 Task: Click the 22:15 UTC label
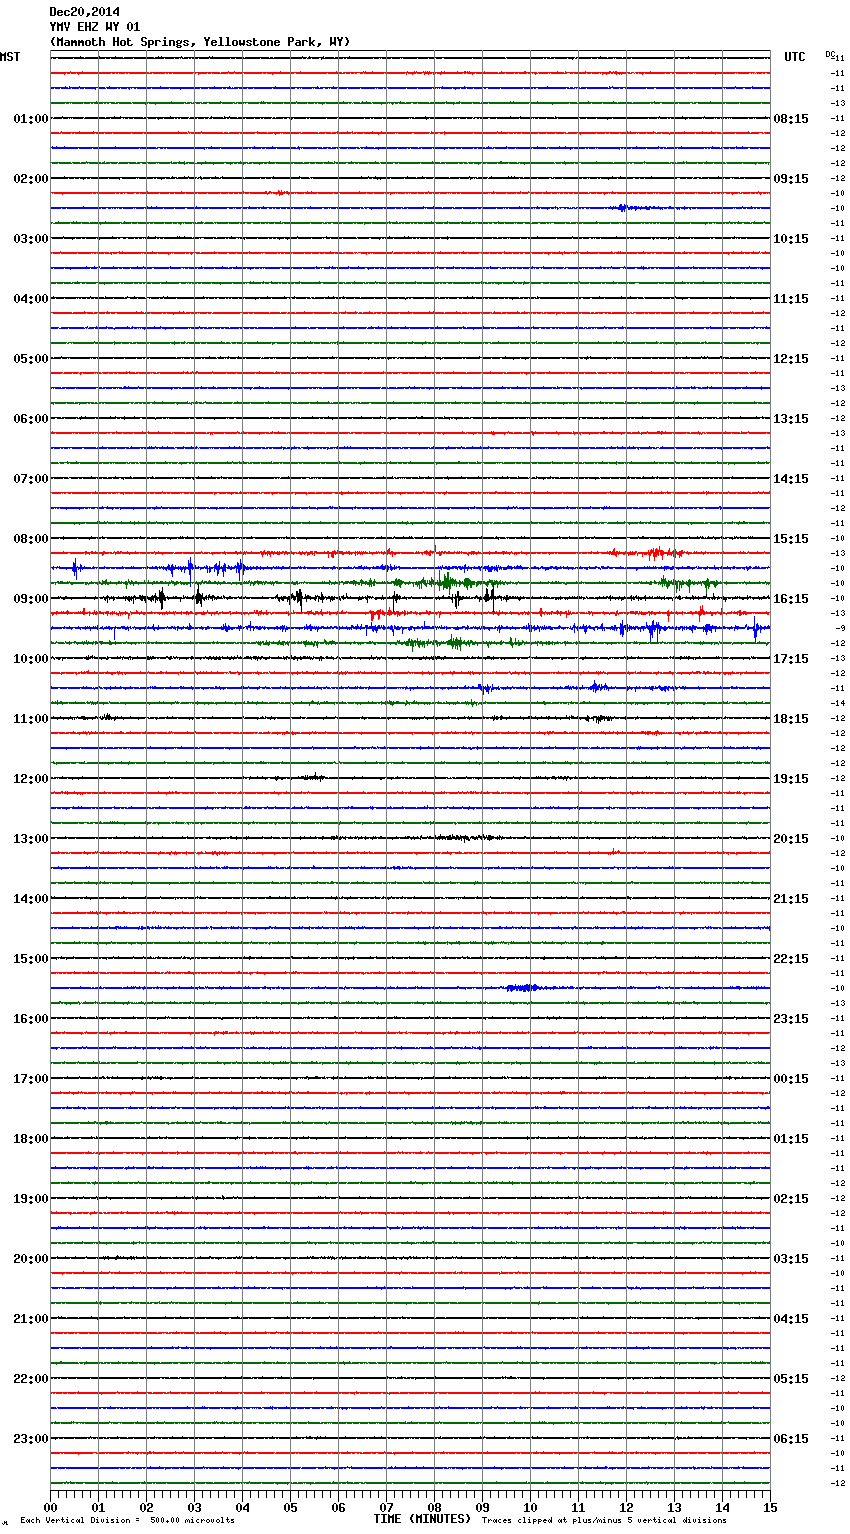tap(791, 959)
